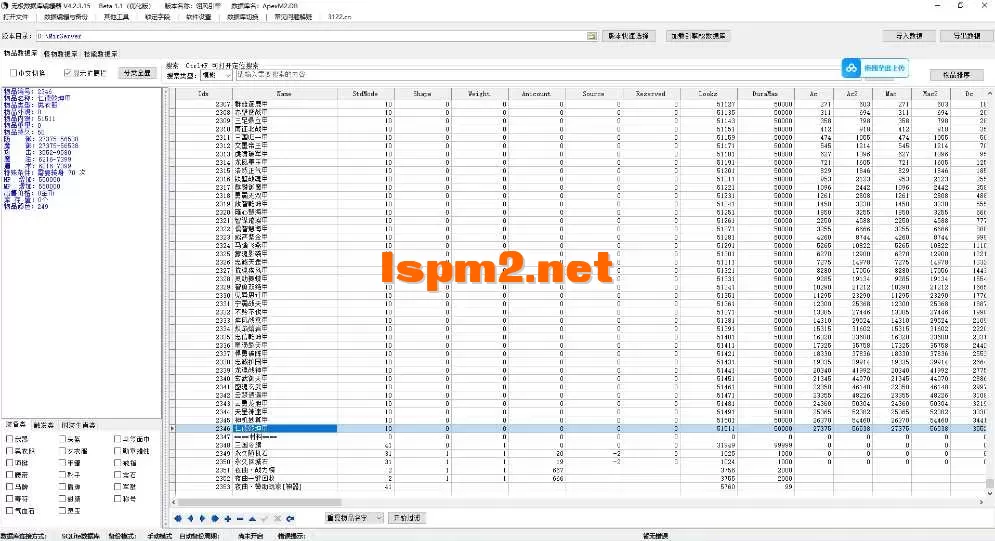Open the 常见问题解答 menu
This screenshot has height=541, width=995.
pyautogui.click(x=293, y=17)
